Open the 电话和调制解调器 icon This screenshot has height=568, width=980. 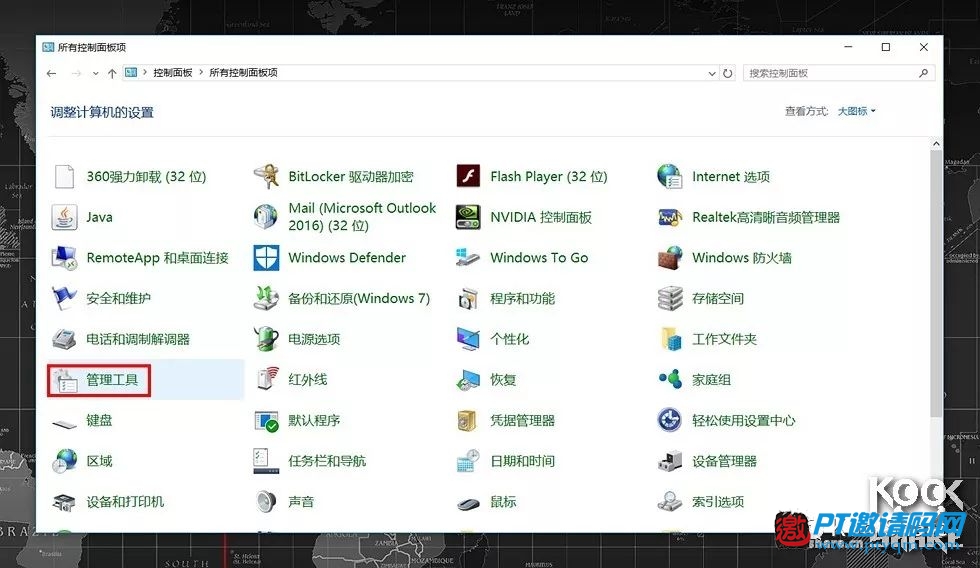[x=64, y=339]
